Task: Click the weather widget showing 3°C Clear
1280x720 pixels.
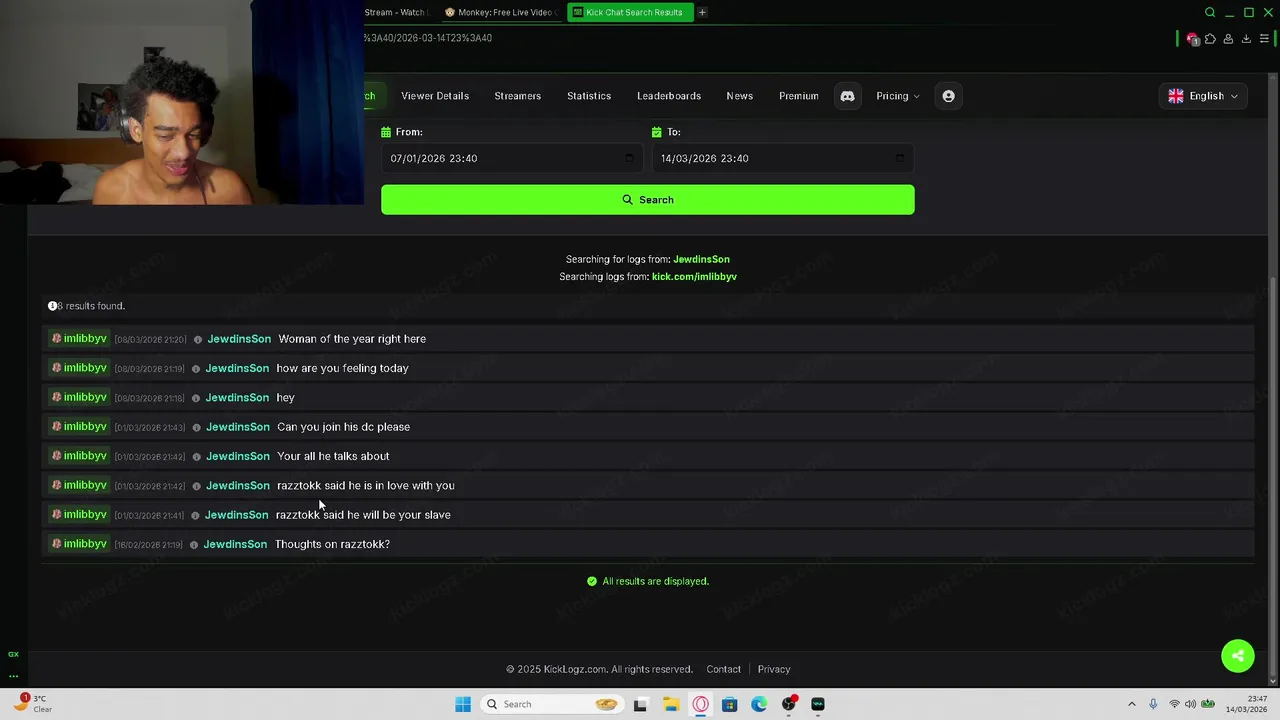Action: click(x=33, y=704)
